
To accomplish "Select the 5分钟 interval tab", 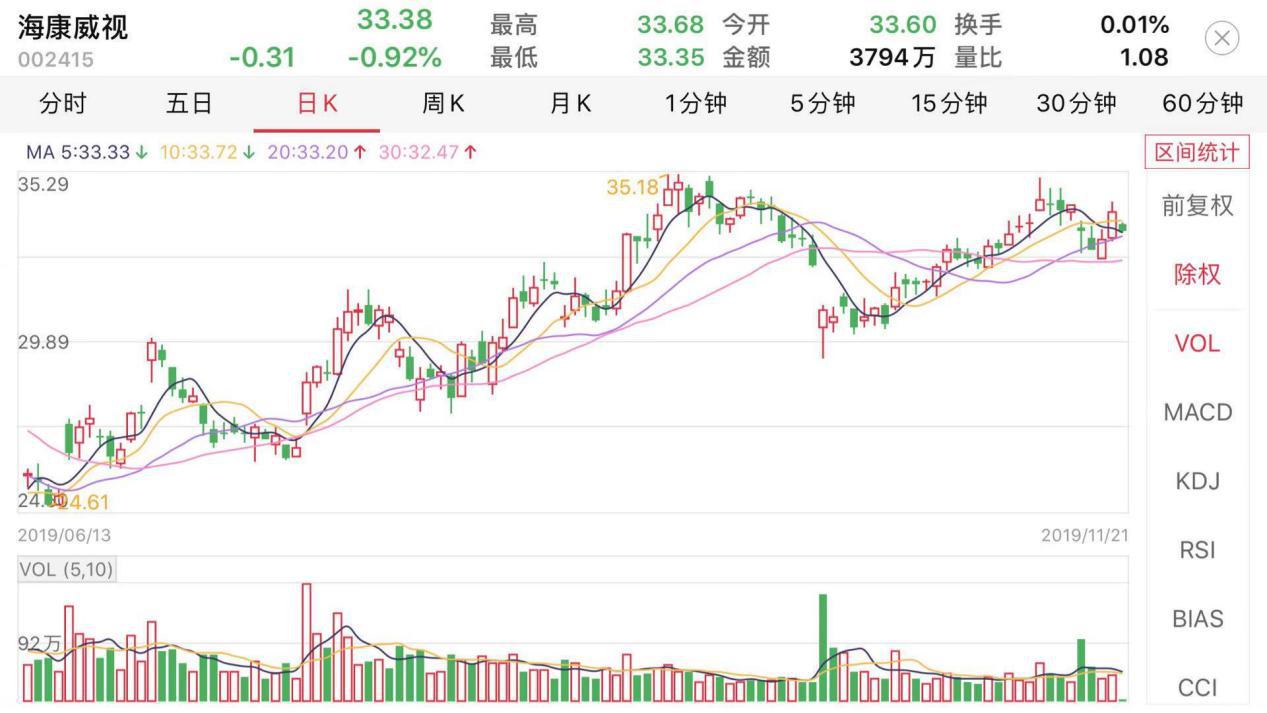I will coord(823,103).
